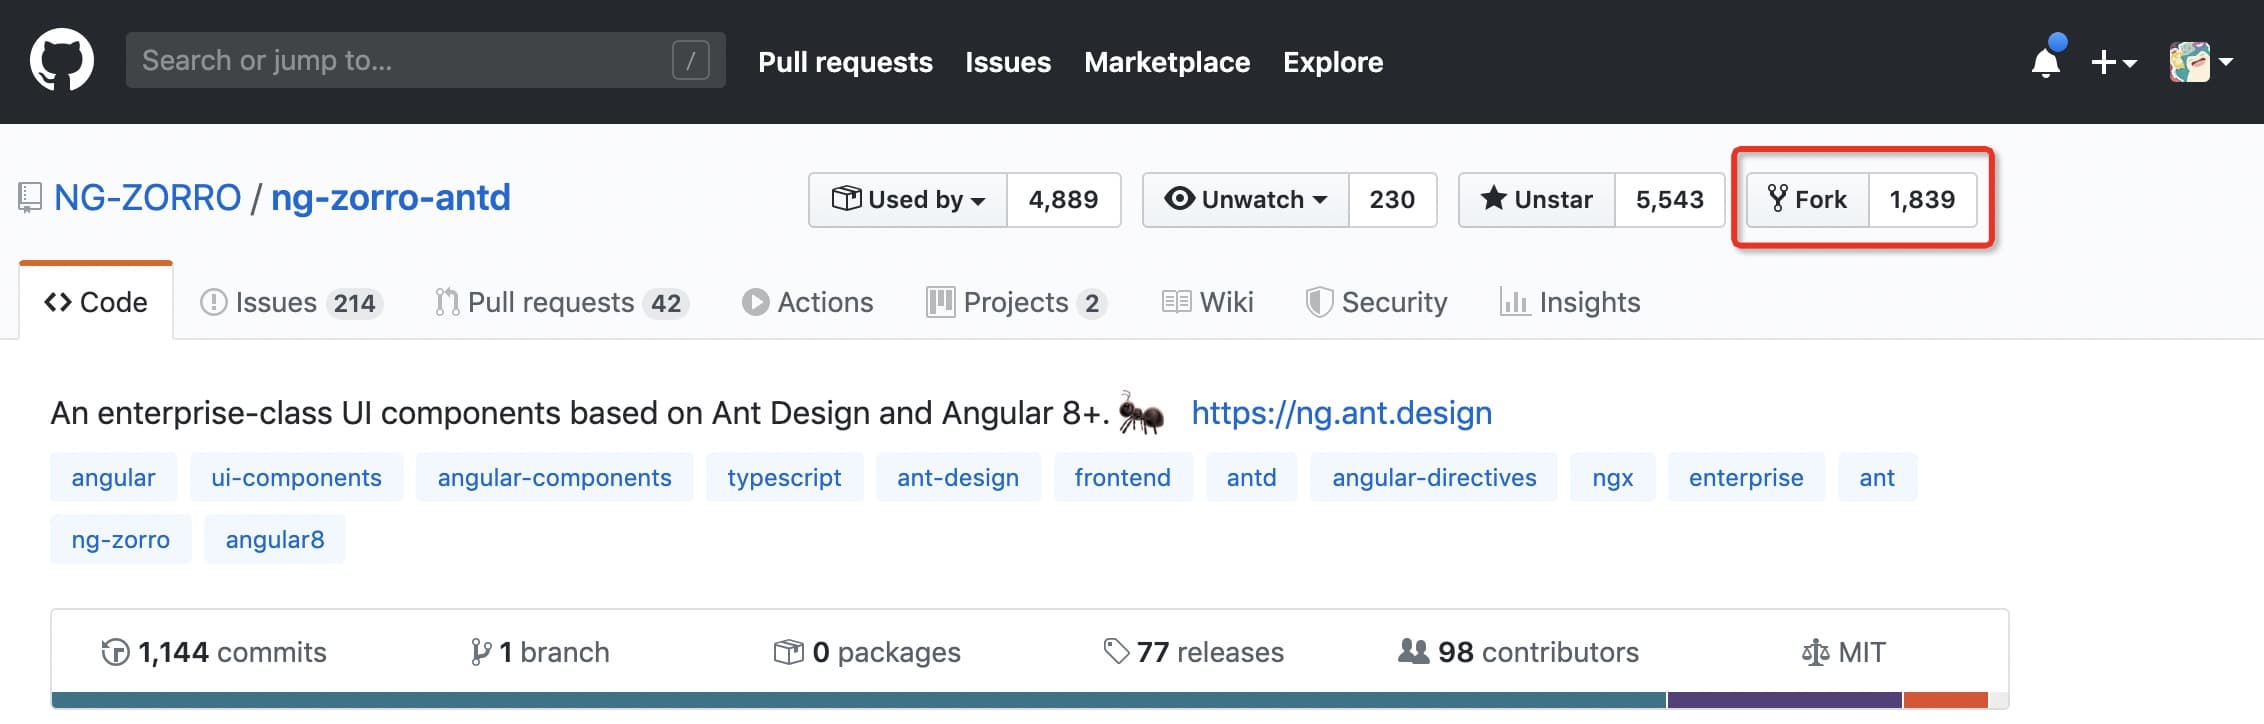Open the MIT license details
The image size is (2264, 724).
pyautogui.click(x=1844, y=652)
